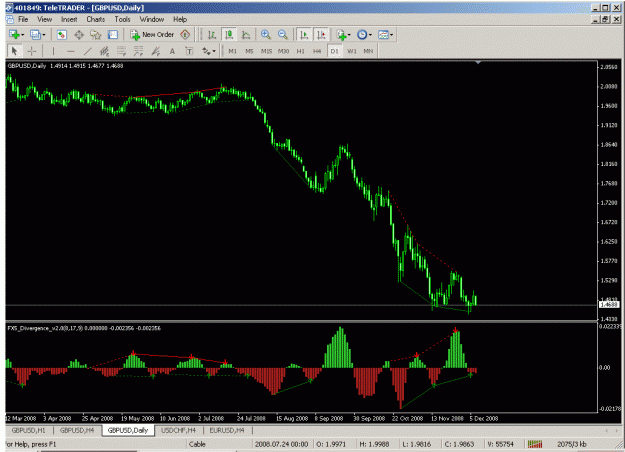Switch timeframe to W1 weekly
This screenshot has width=625, height=452.
[352, 51]
